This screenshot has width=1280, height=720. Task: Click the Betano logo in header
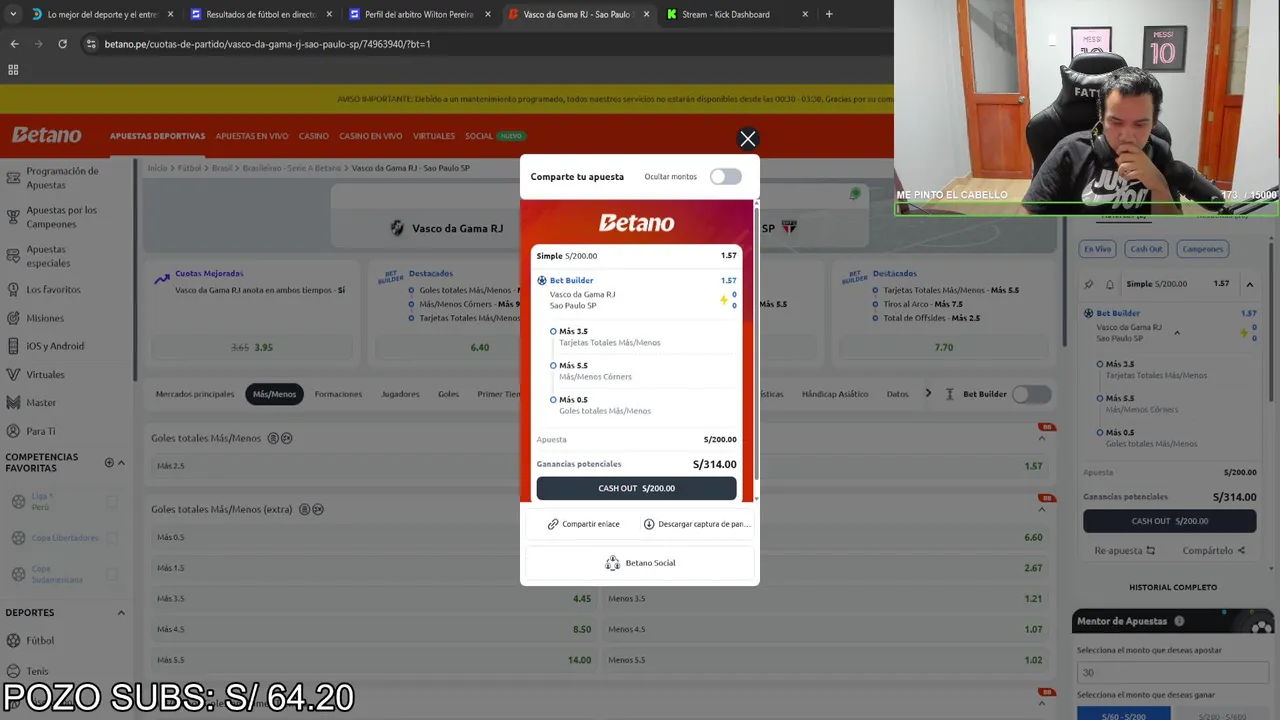(x=46, y=135)
